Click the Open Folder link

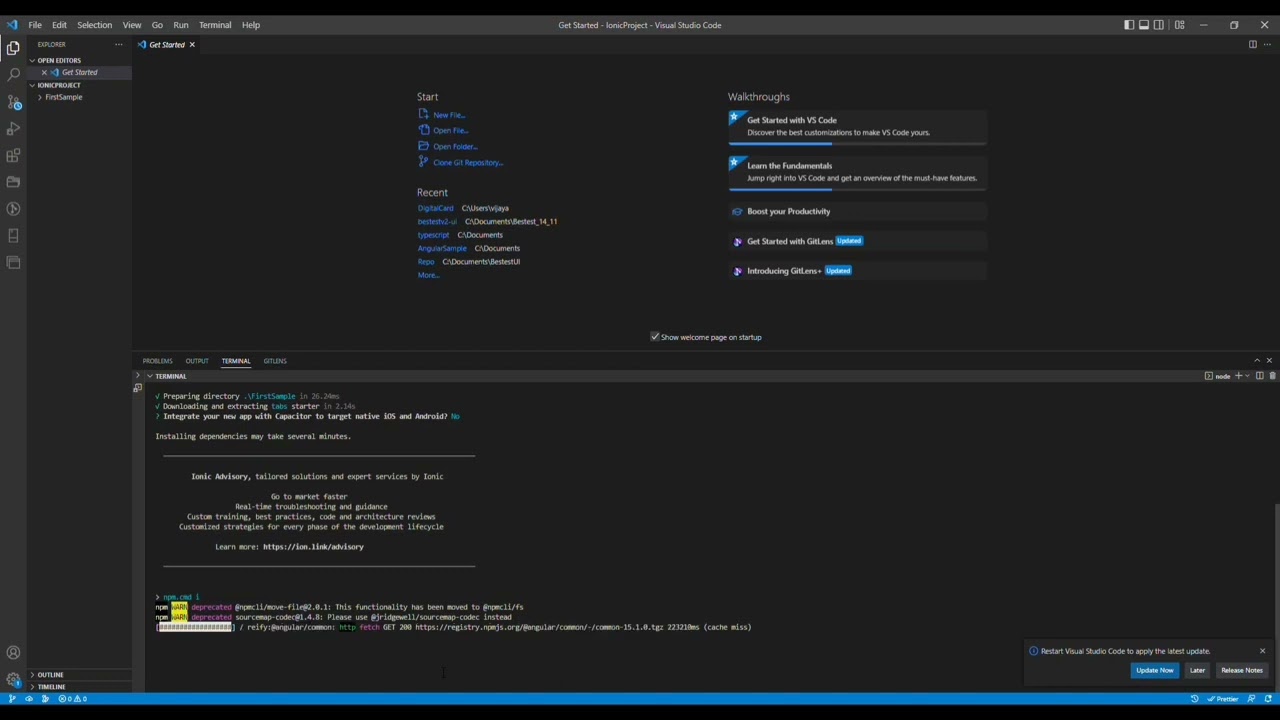click(447, 147)
